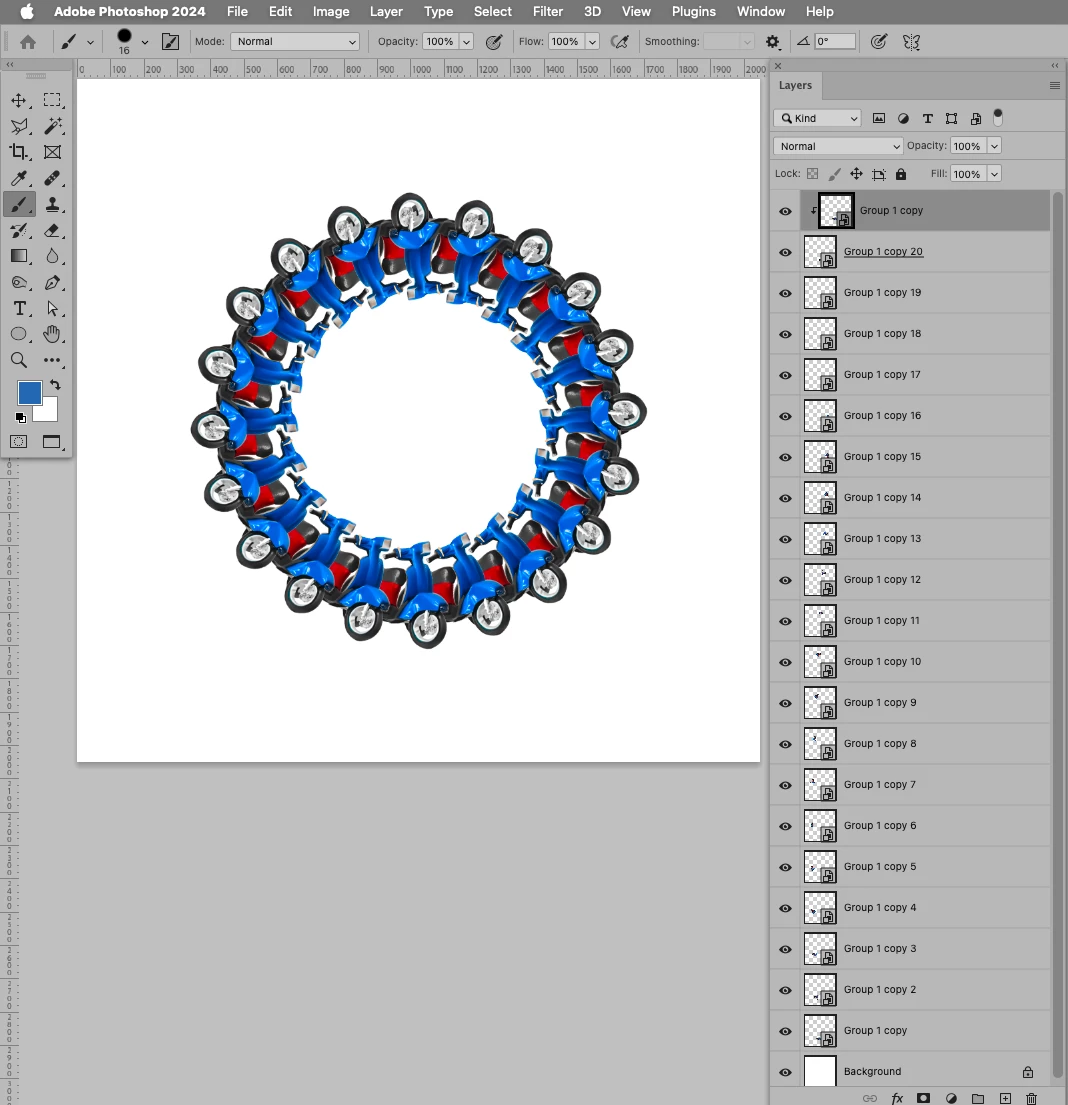Viewport: 1068px width, 1105px height.
Task: Open the layer blend mode Normal dropdown
Action: coord(837,146)
